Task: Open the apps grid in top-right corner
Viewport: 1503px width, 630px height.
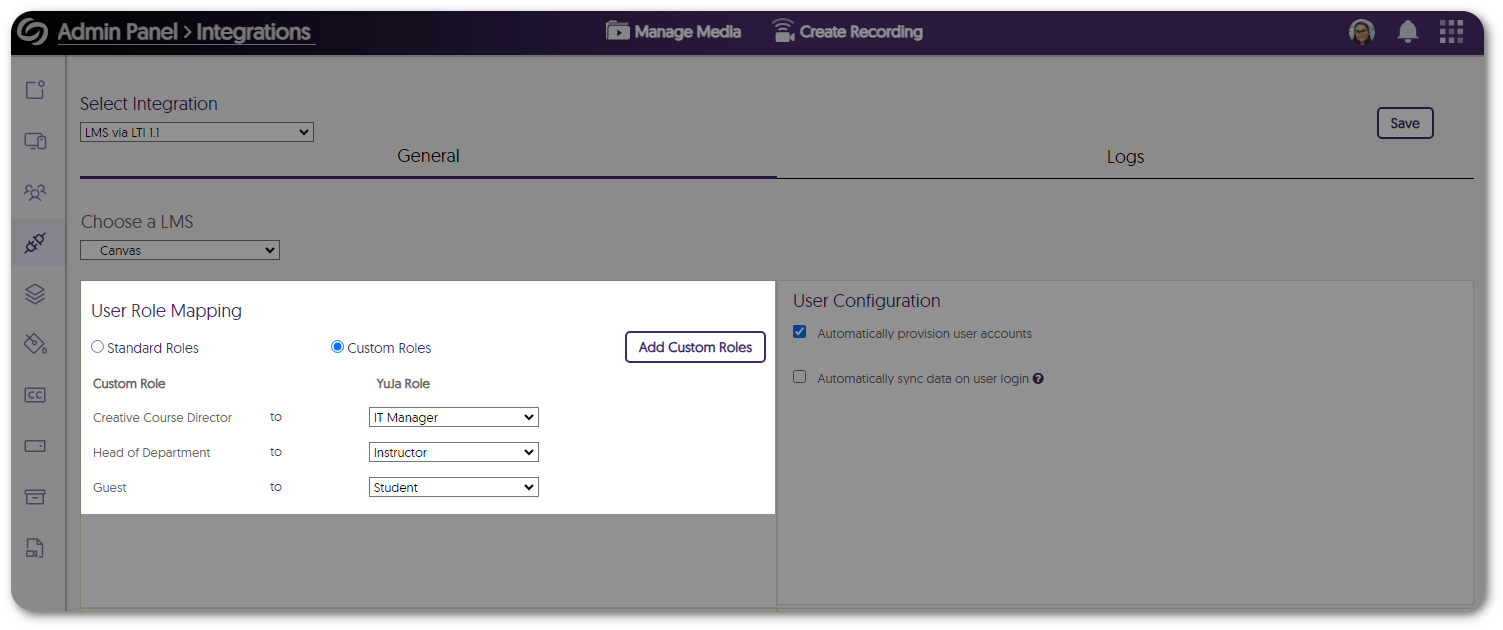Action: pos(1451,31)
